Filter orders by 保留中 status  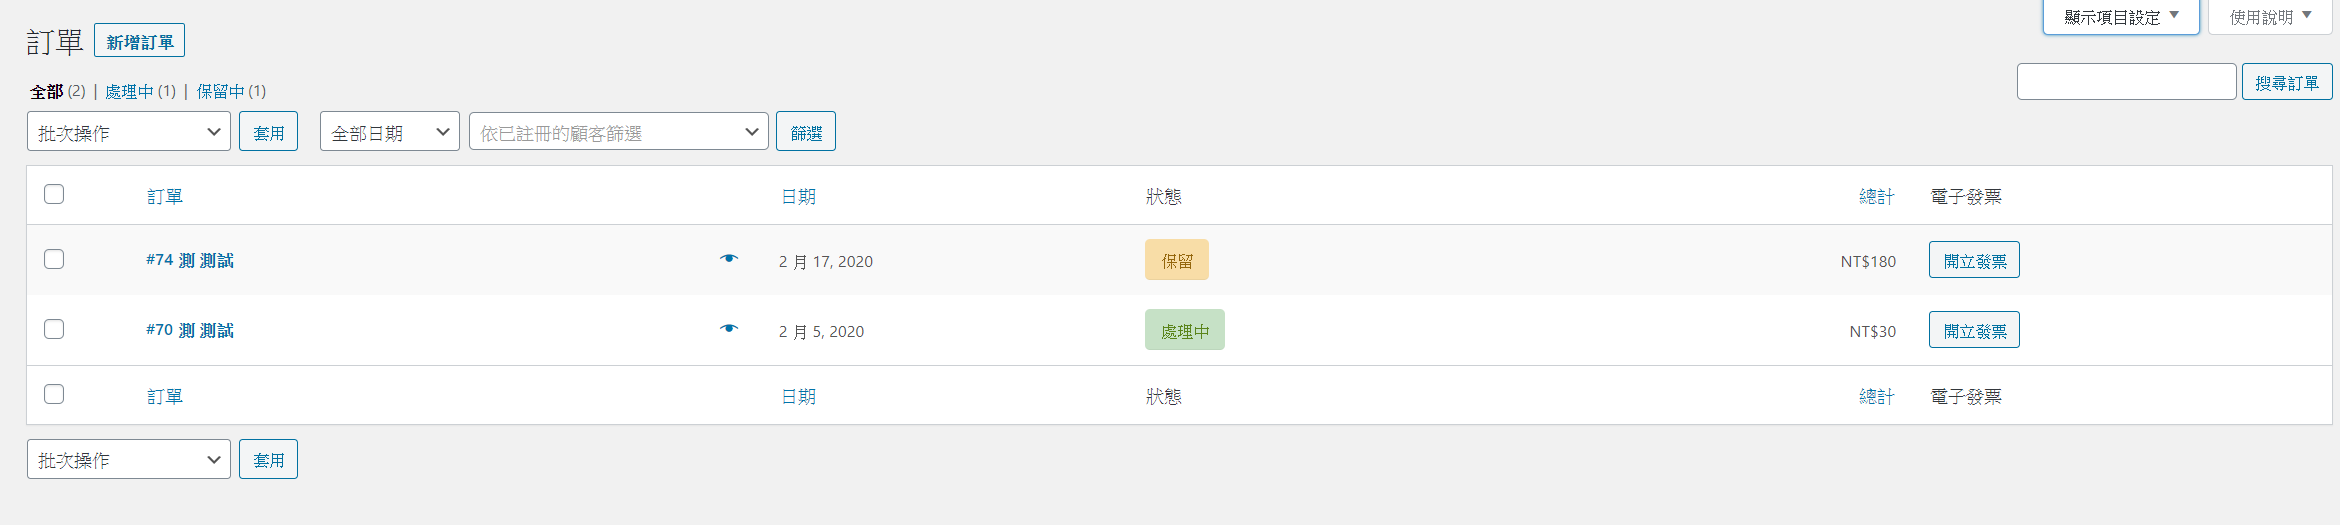coord(221,91)
